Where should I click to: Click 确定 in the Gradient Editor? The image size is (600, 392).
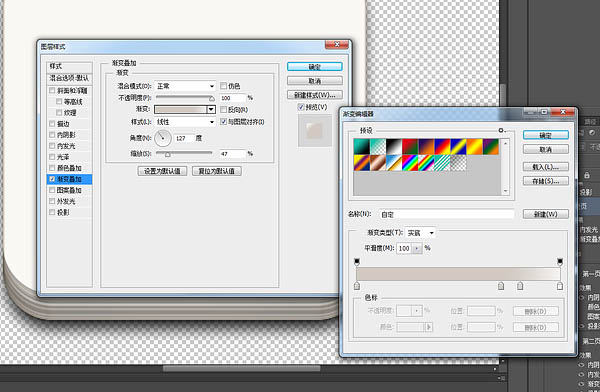click(546, 135)
